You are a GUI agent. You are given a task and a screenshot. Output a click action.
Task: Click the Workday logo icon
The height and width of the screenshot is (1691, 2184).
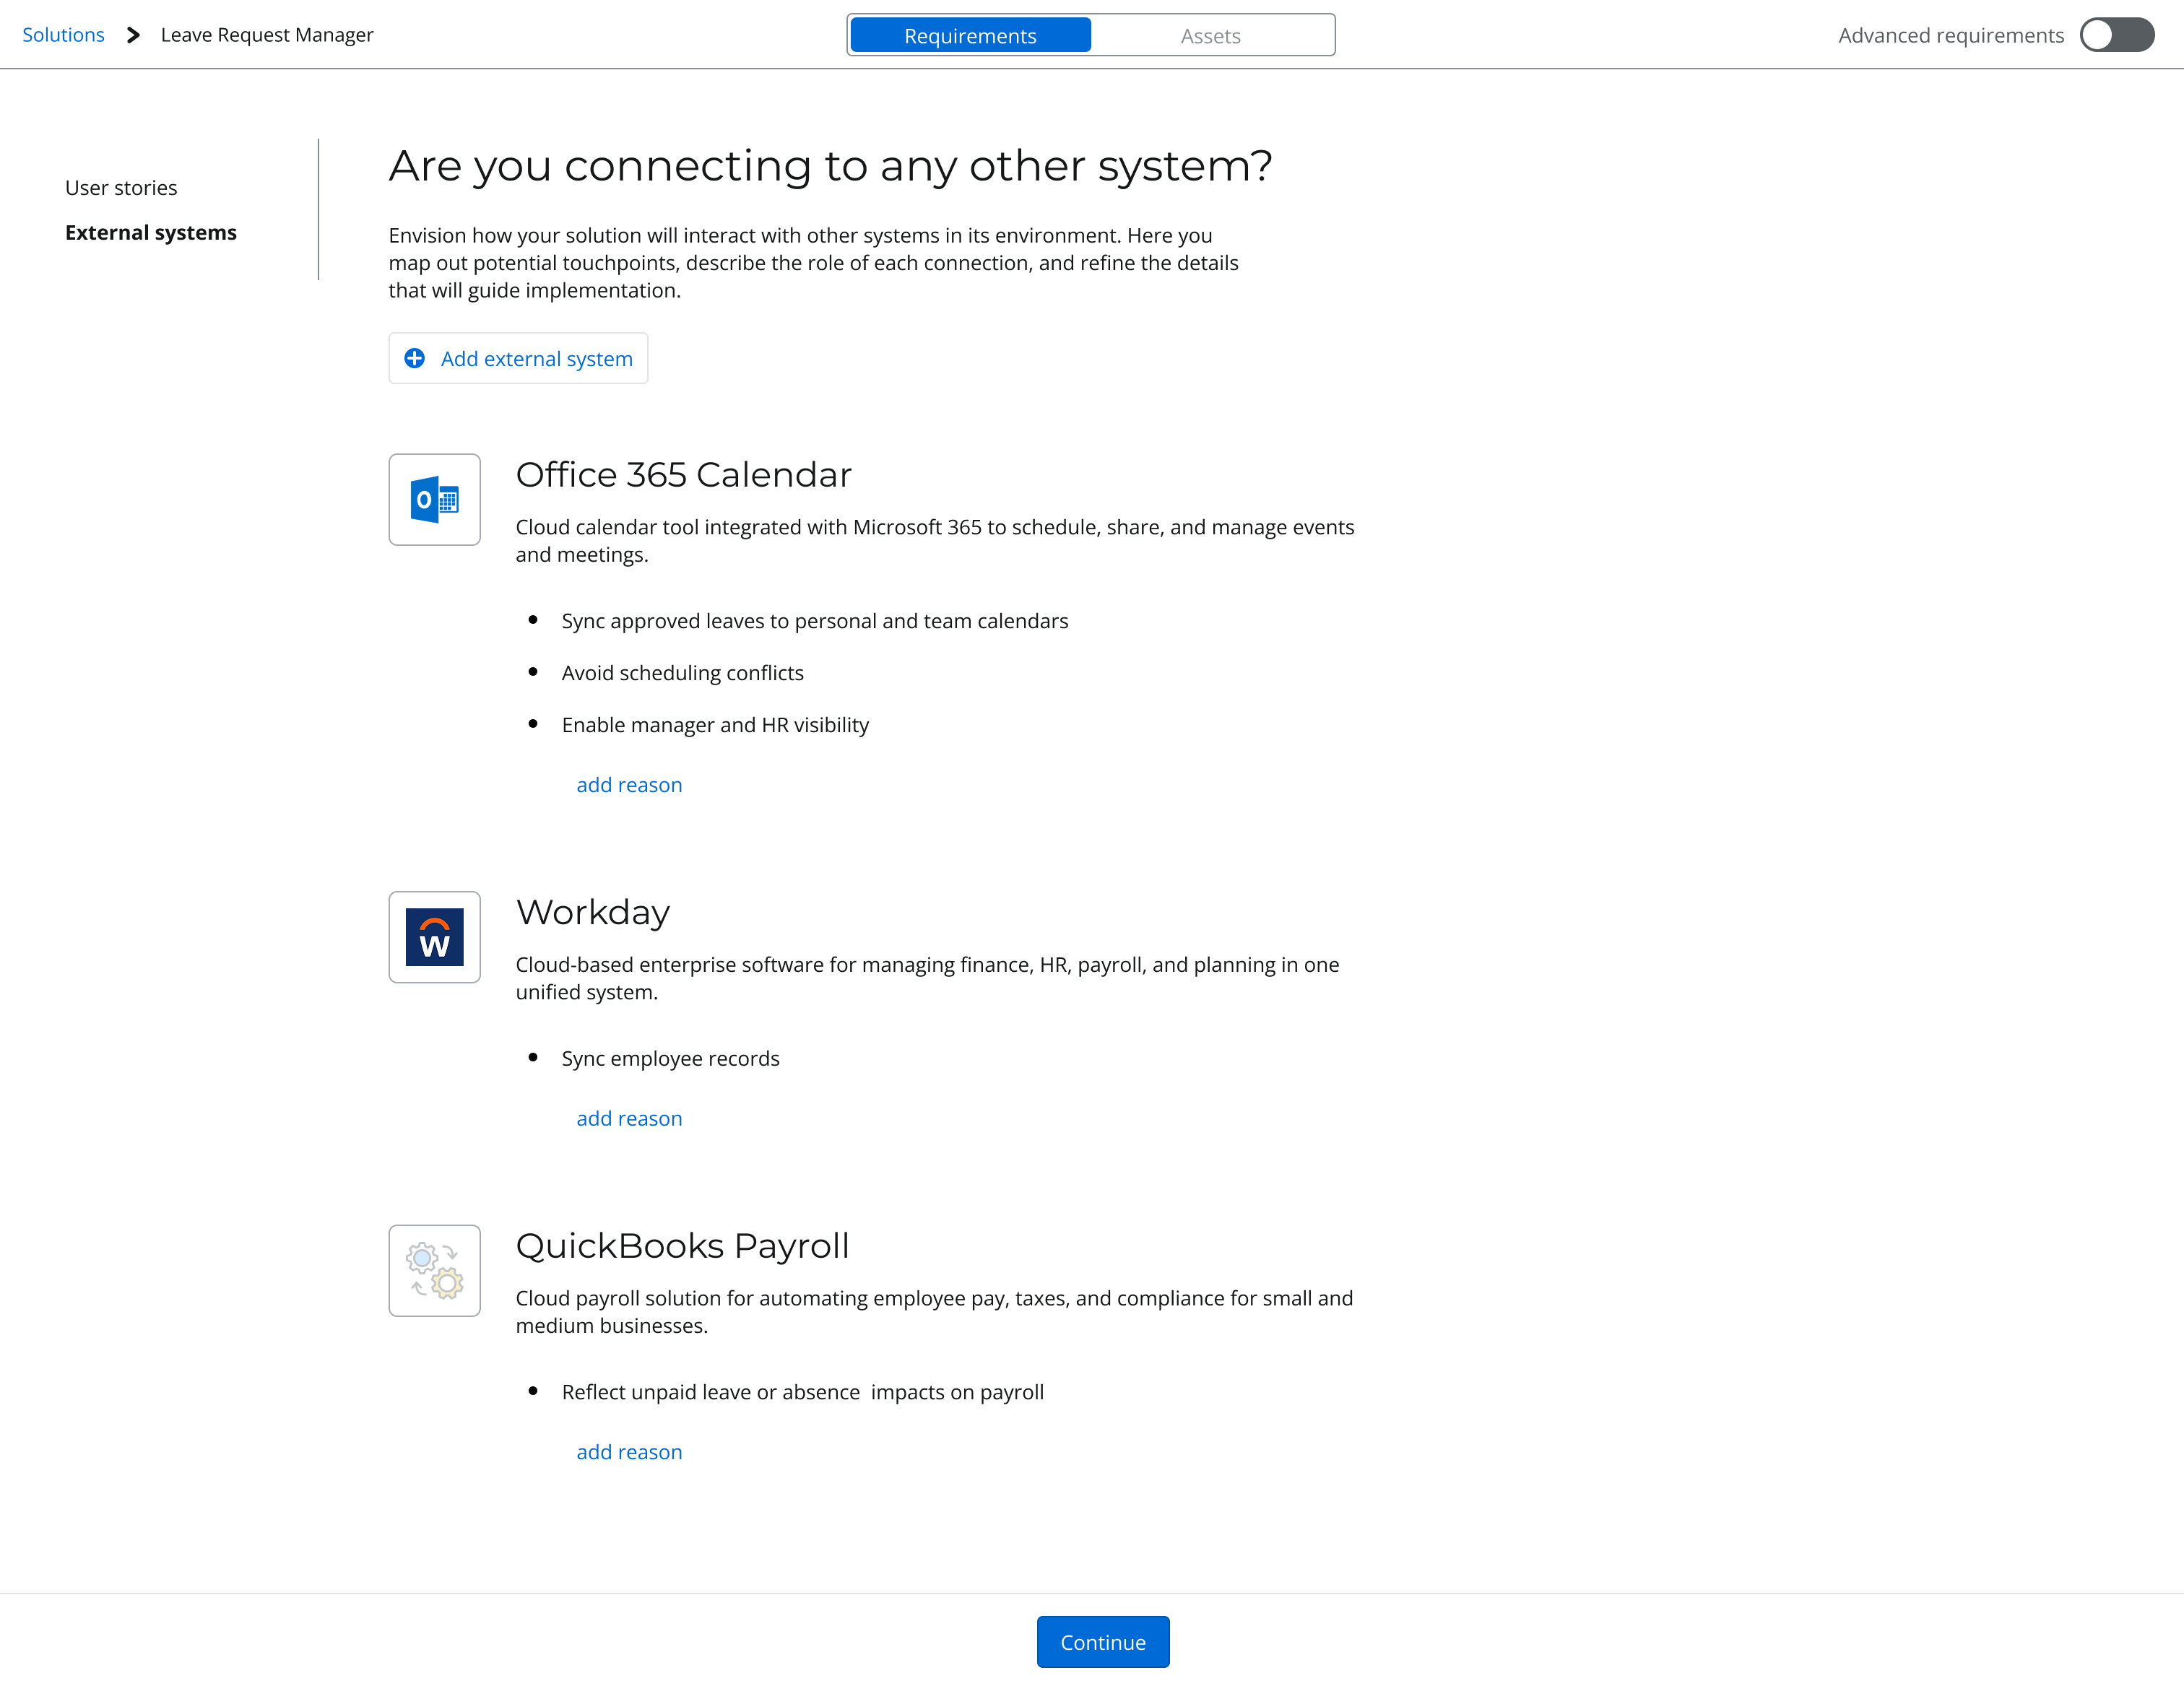point(434,937)
